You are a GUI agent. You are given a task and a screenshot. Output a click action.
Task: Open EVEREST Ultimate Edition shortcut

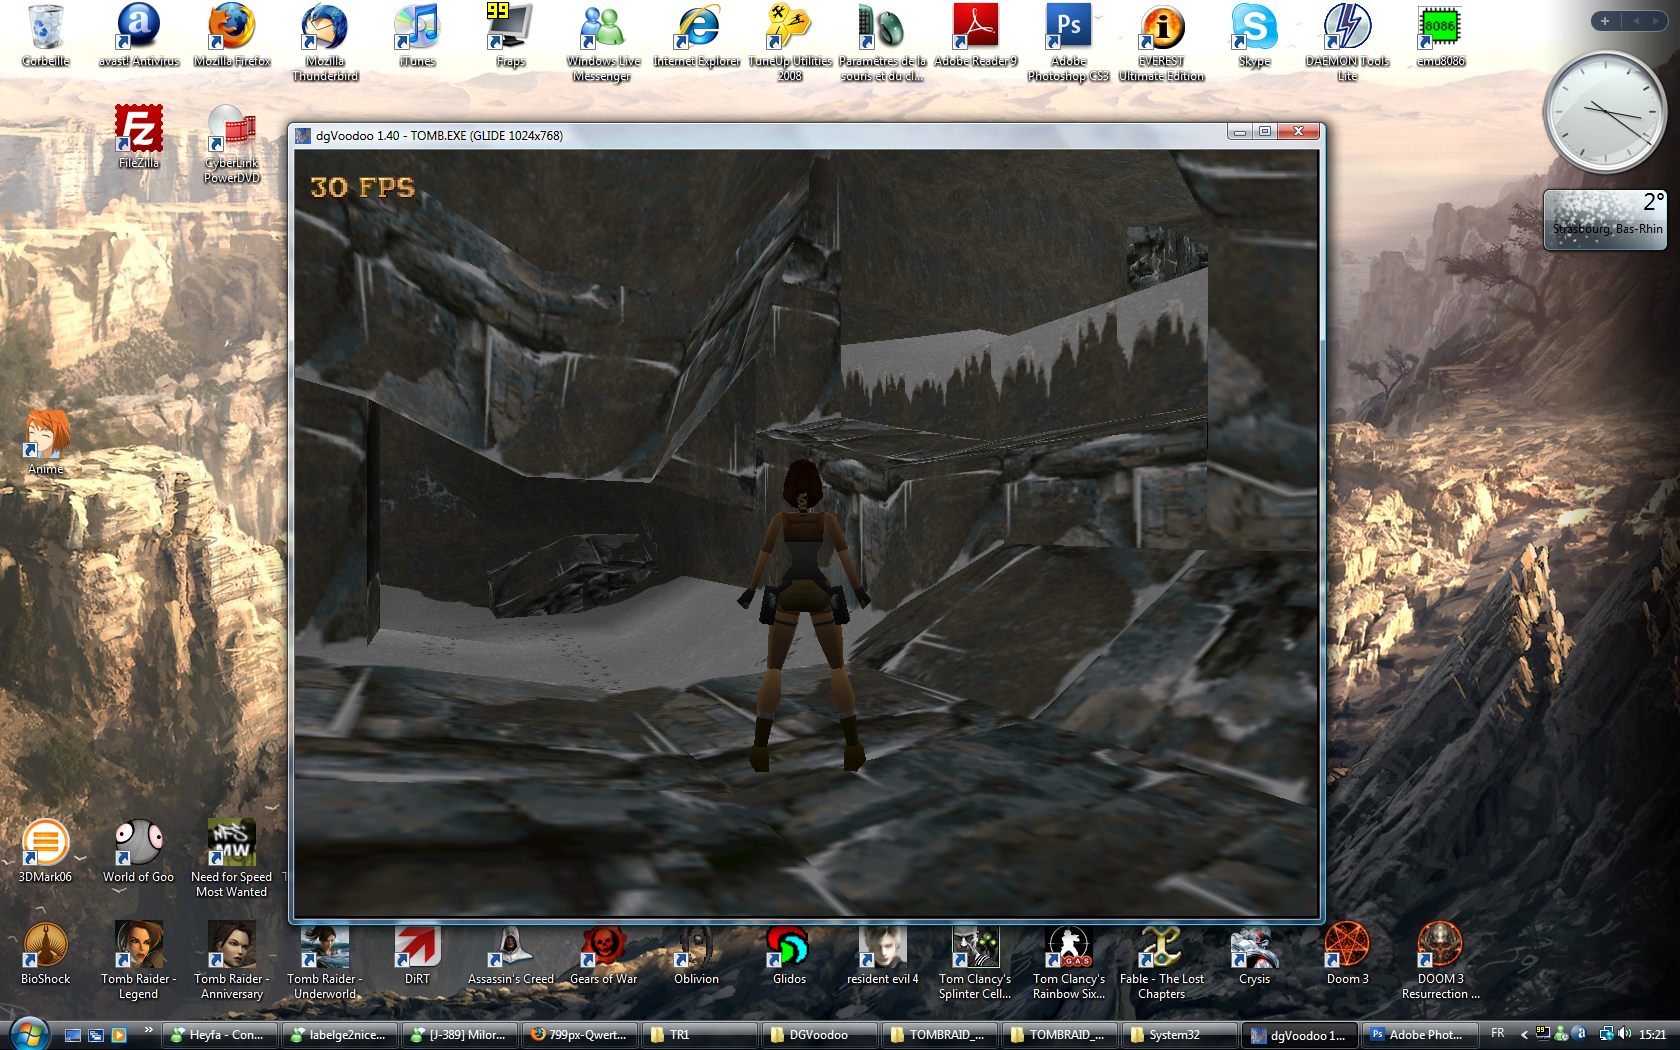(x=1162, y=42)
